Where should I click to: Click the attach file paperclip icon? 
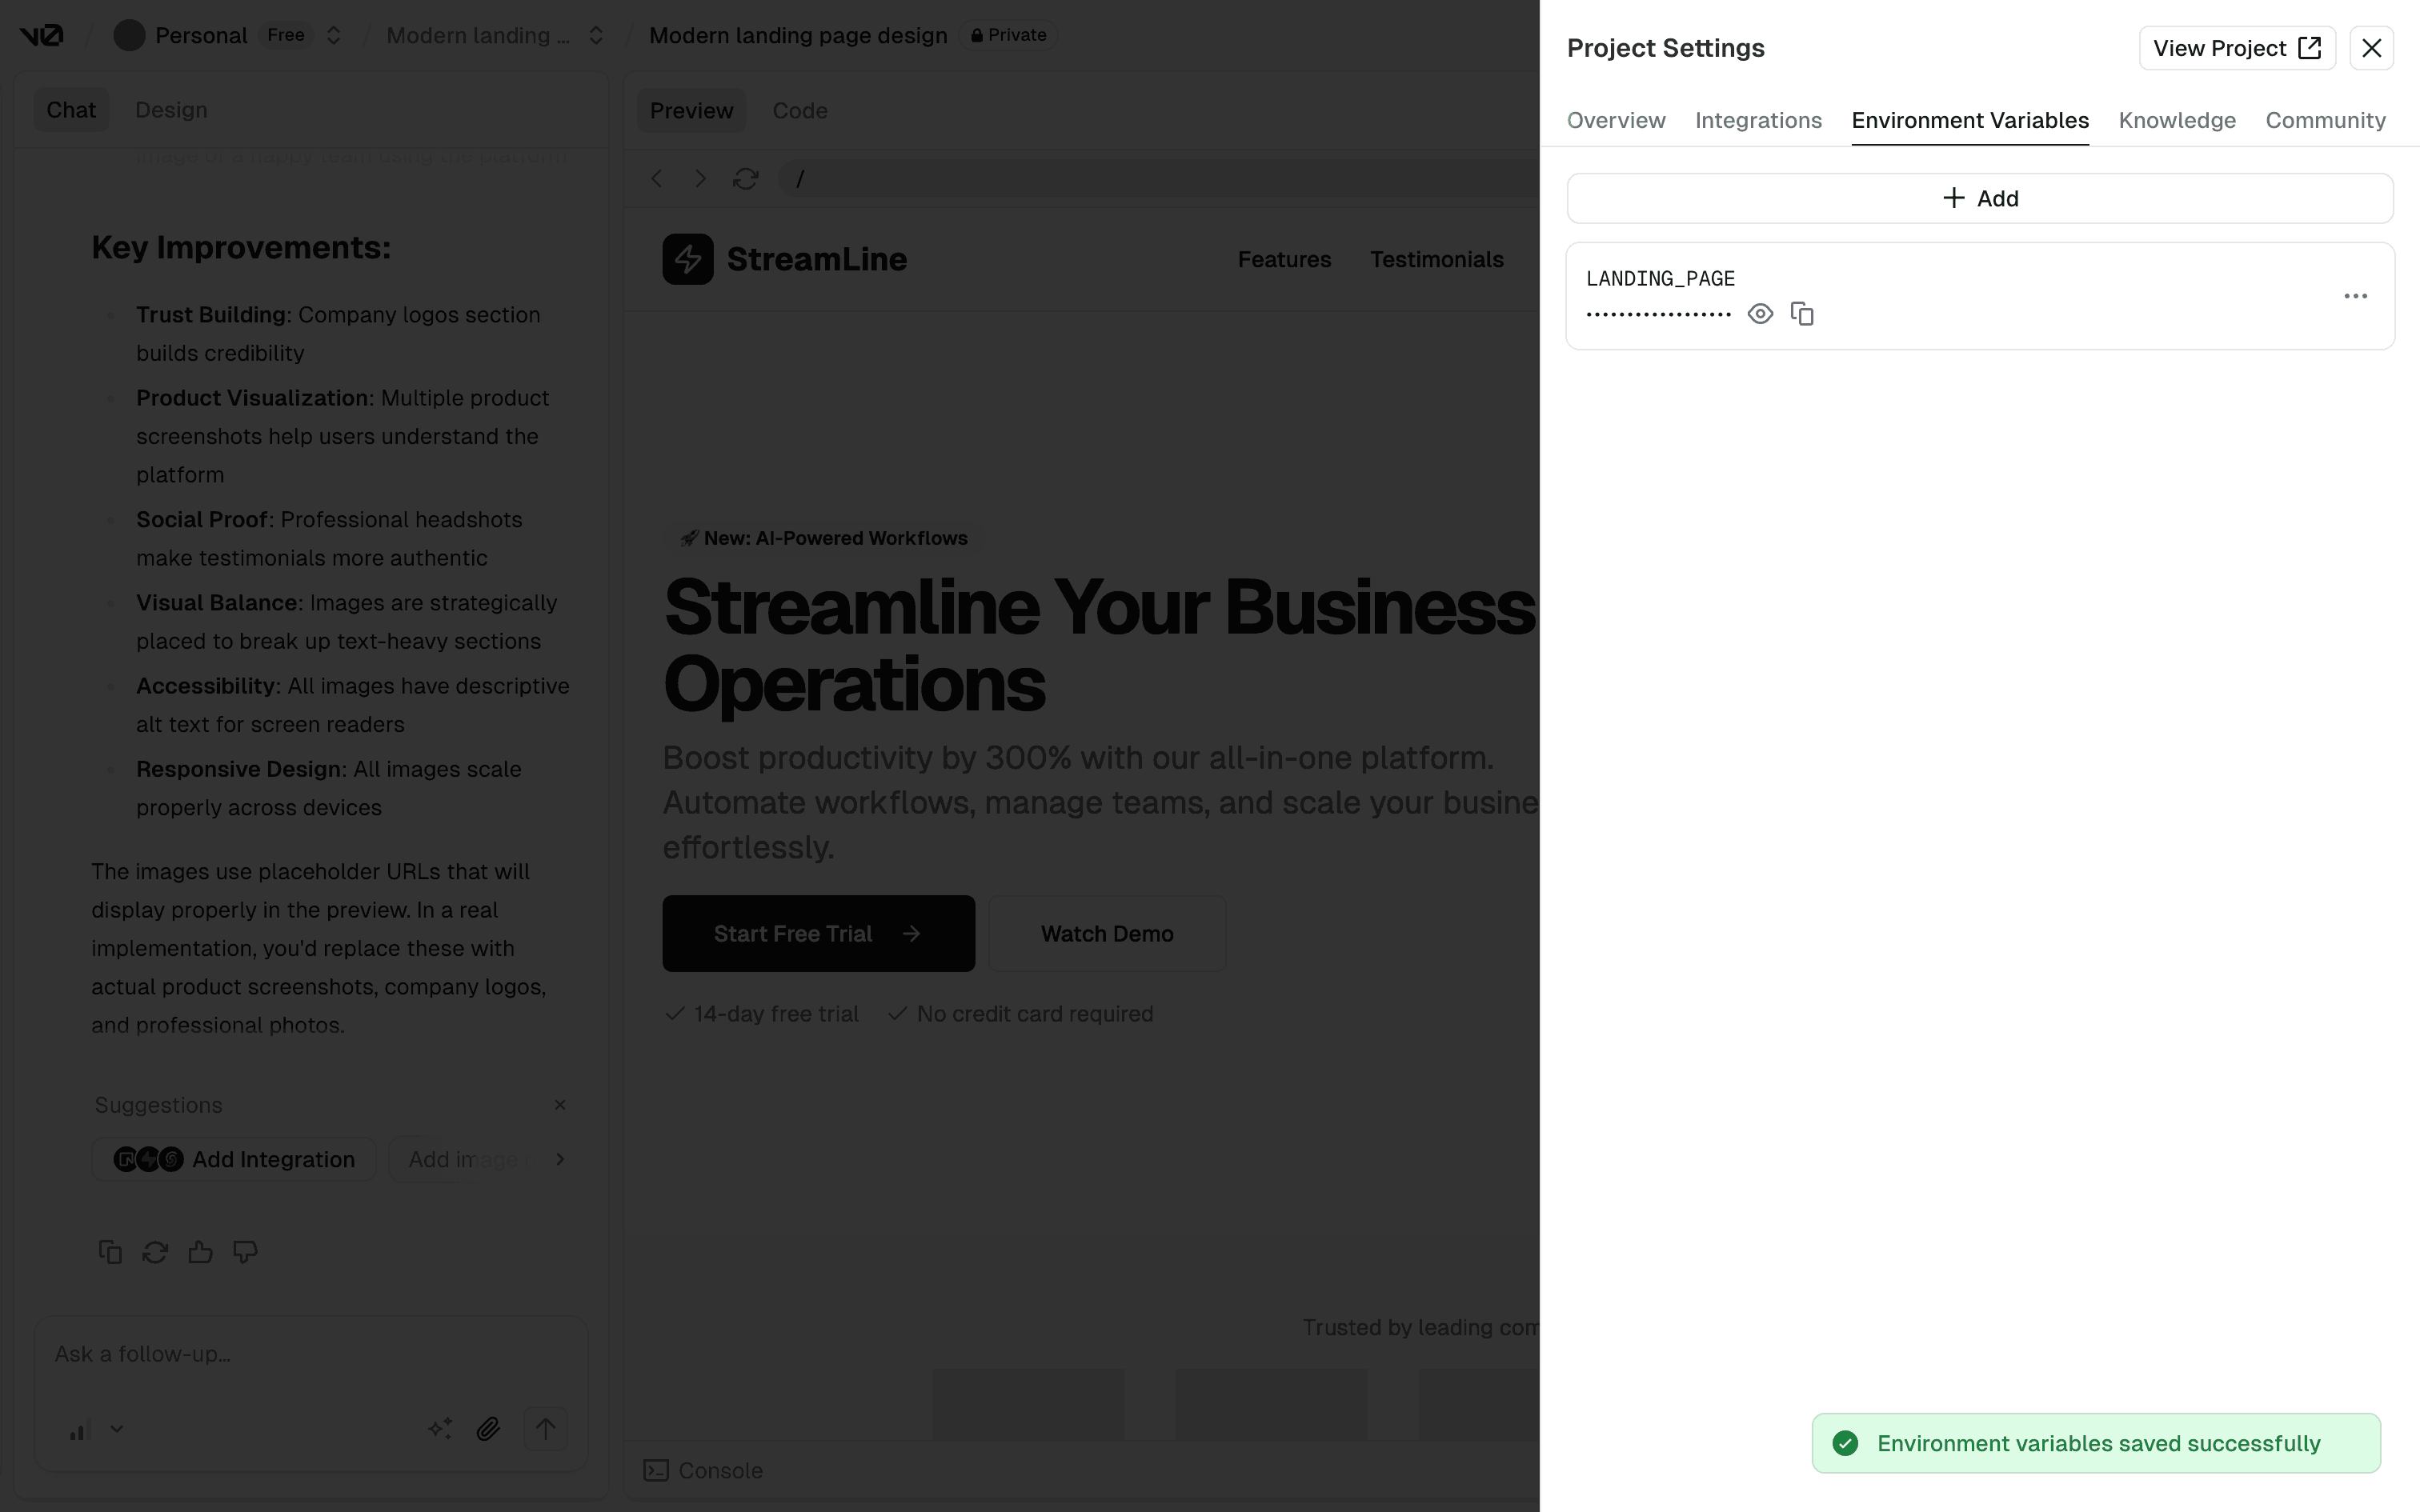click(488, 1429)
